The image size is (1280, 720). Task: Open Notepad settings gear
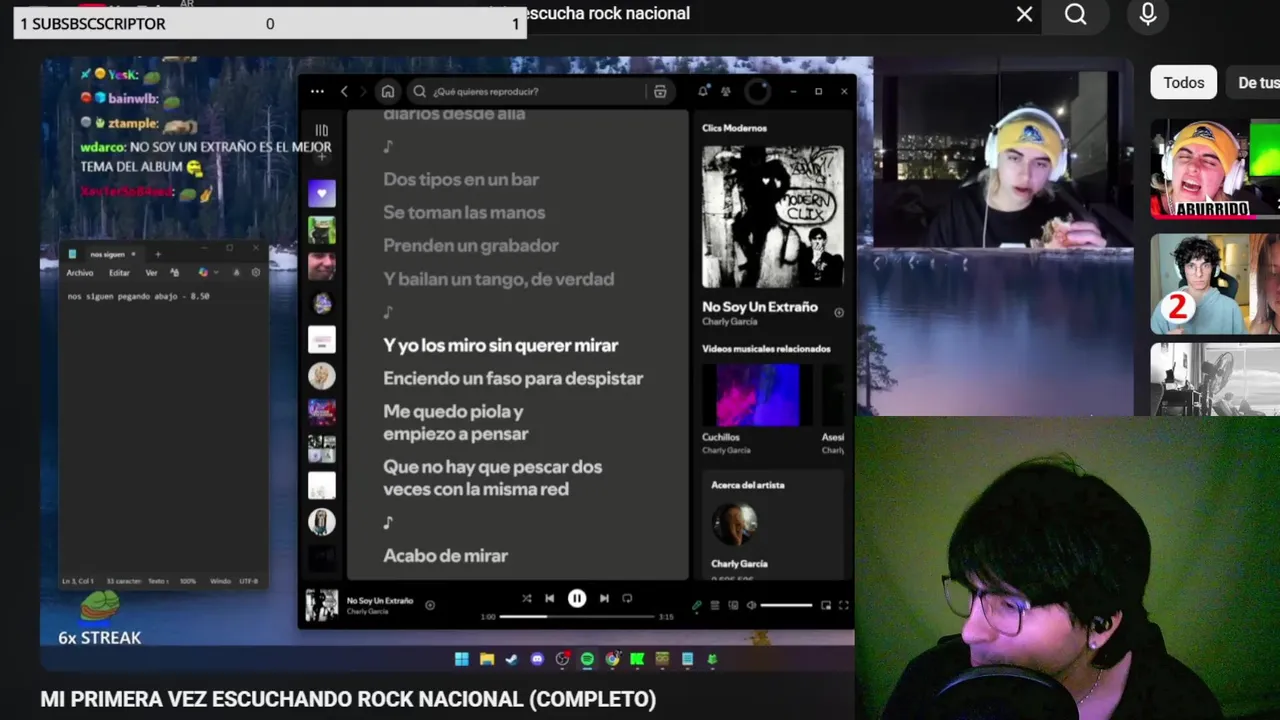(256, 272)
